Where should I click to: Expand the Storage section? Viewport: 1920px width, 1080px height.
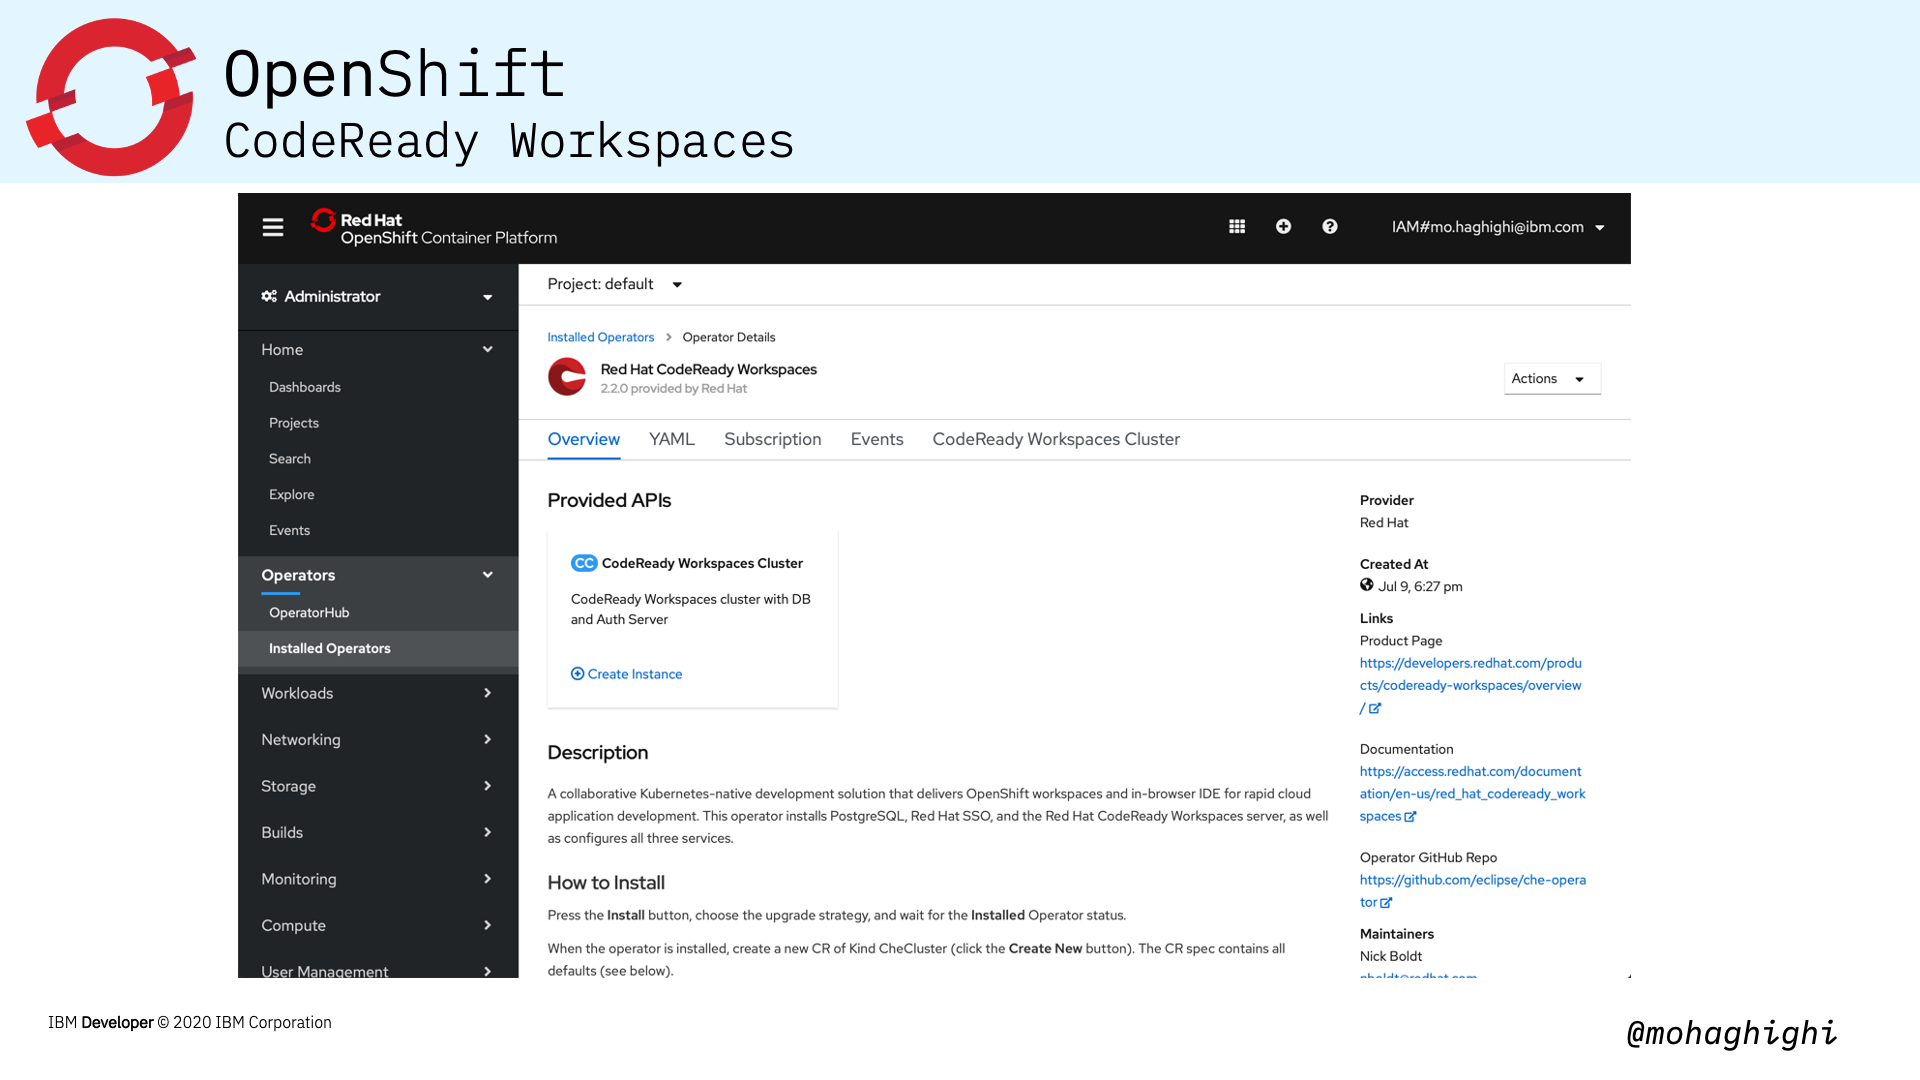378,787
